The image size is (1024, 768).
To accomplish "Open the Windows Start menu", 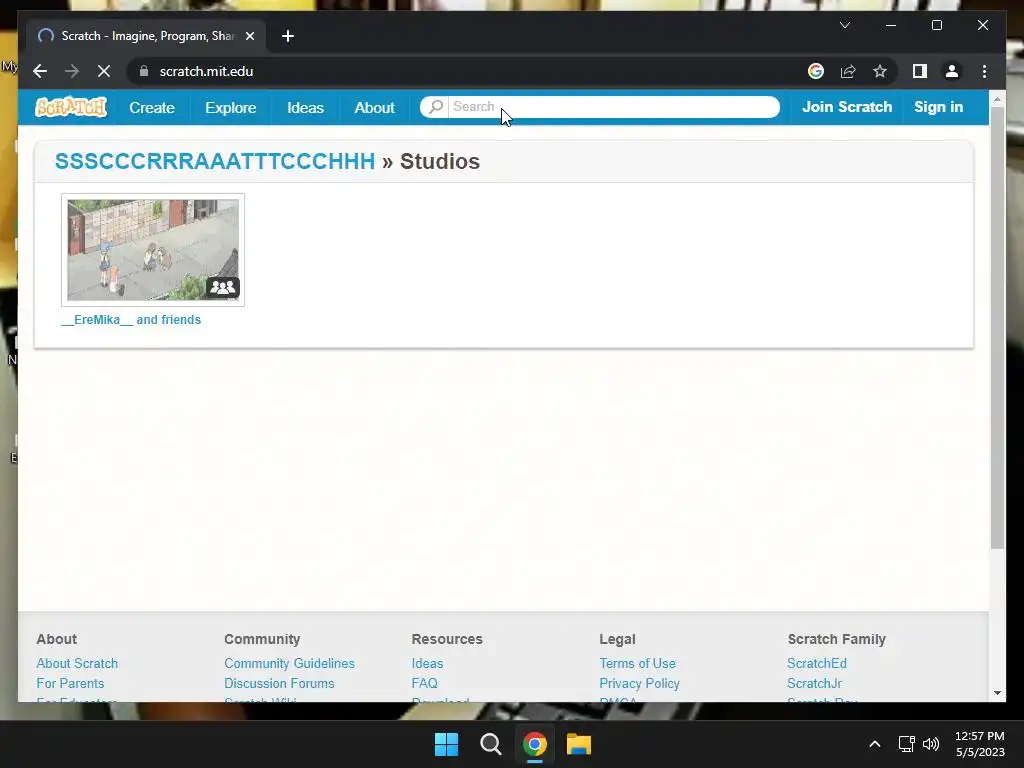I will pos(447,744).
